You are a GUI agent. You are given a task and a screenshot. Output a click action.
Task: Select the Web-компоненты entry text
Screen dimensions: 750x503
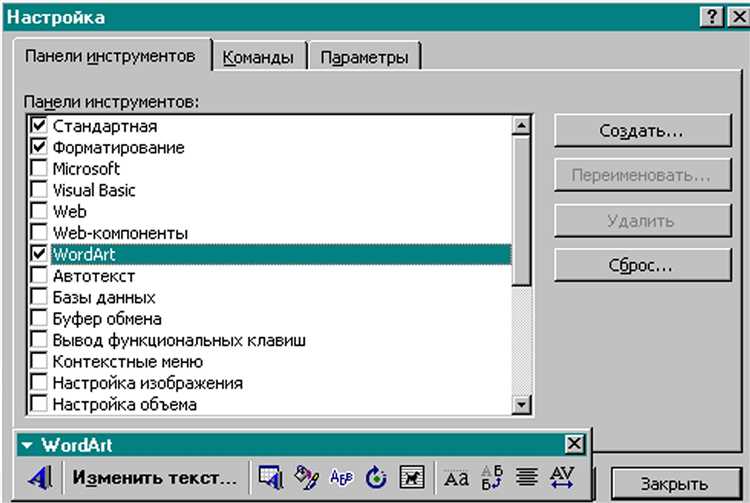click(120, 233)
